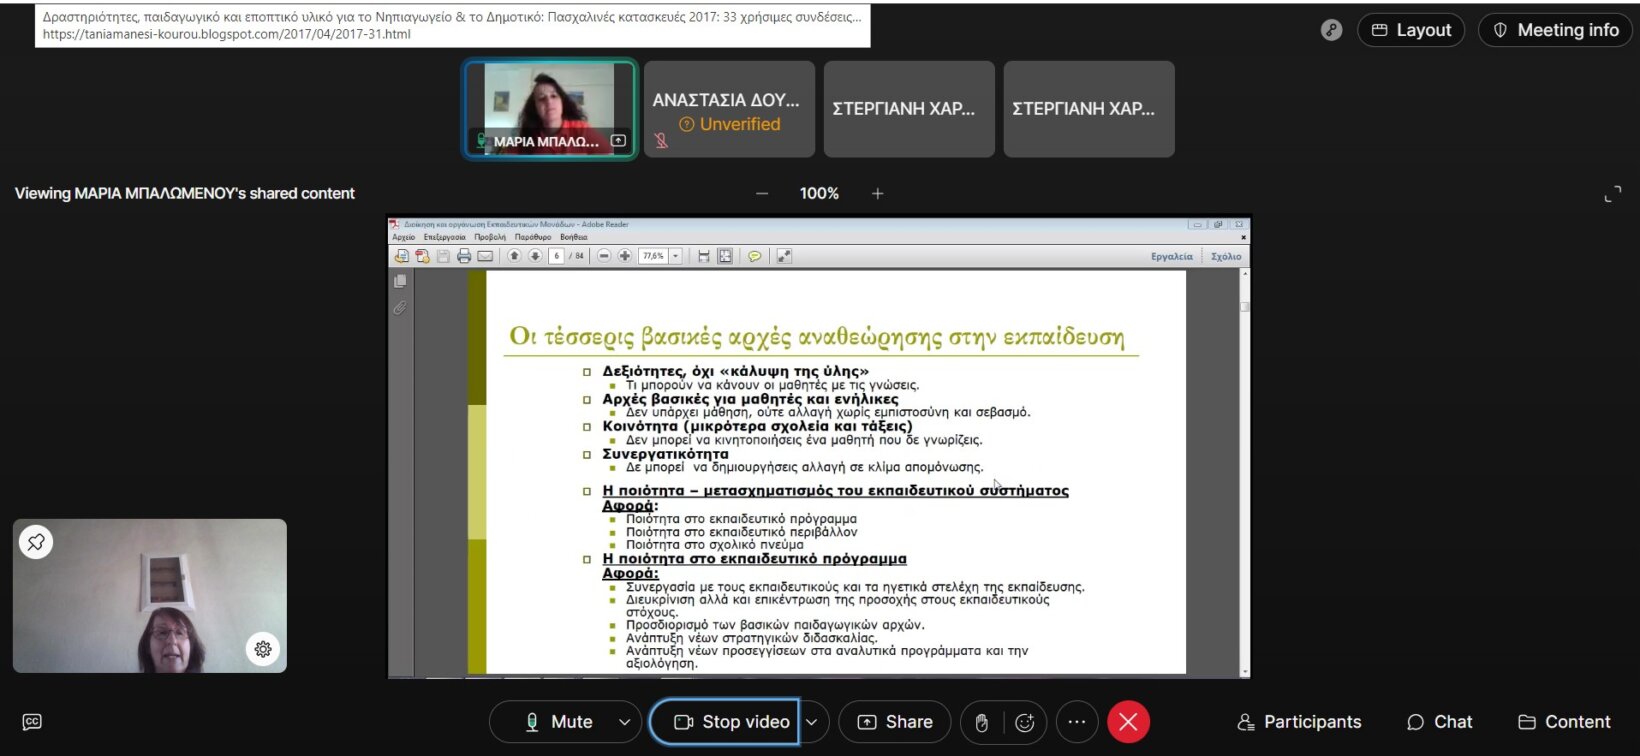1640x756 pixels.
Task: Raise hand using the hand icon
Action: pyautogui.click(x=982, y=722)
